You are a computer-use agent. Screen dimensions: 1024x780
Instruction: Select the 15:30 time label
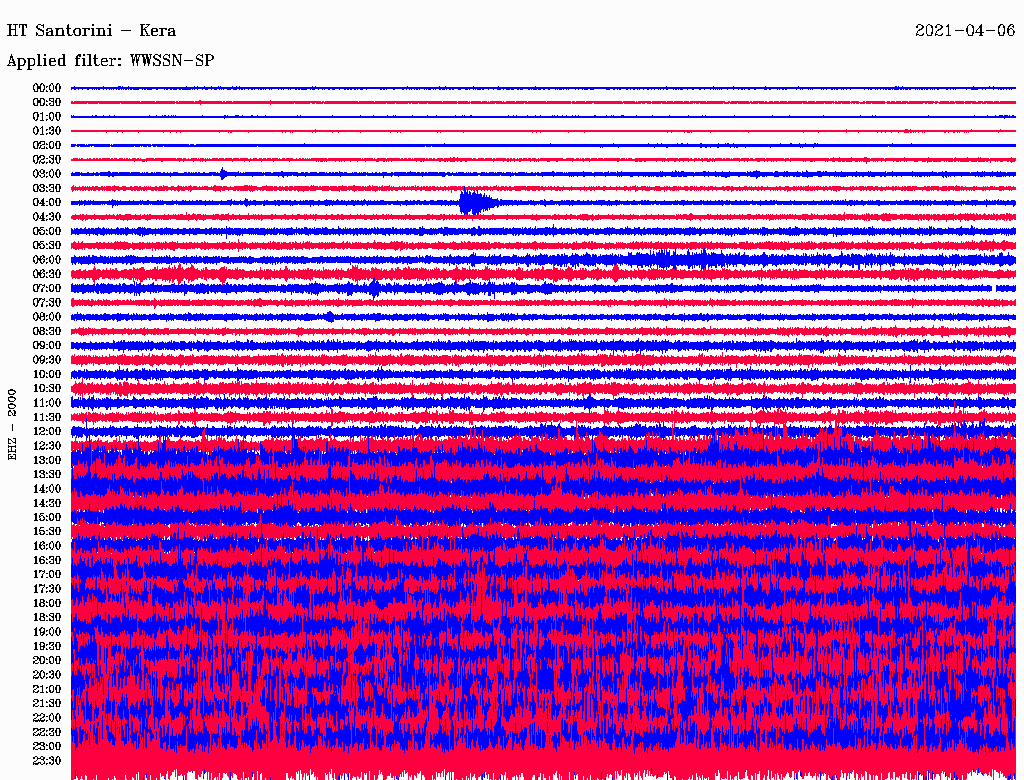[x=47, y=532]
